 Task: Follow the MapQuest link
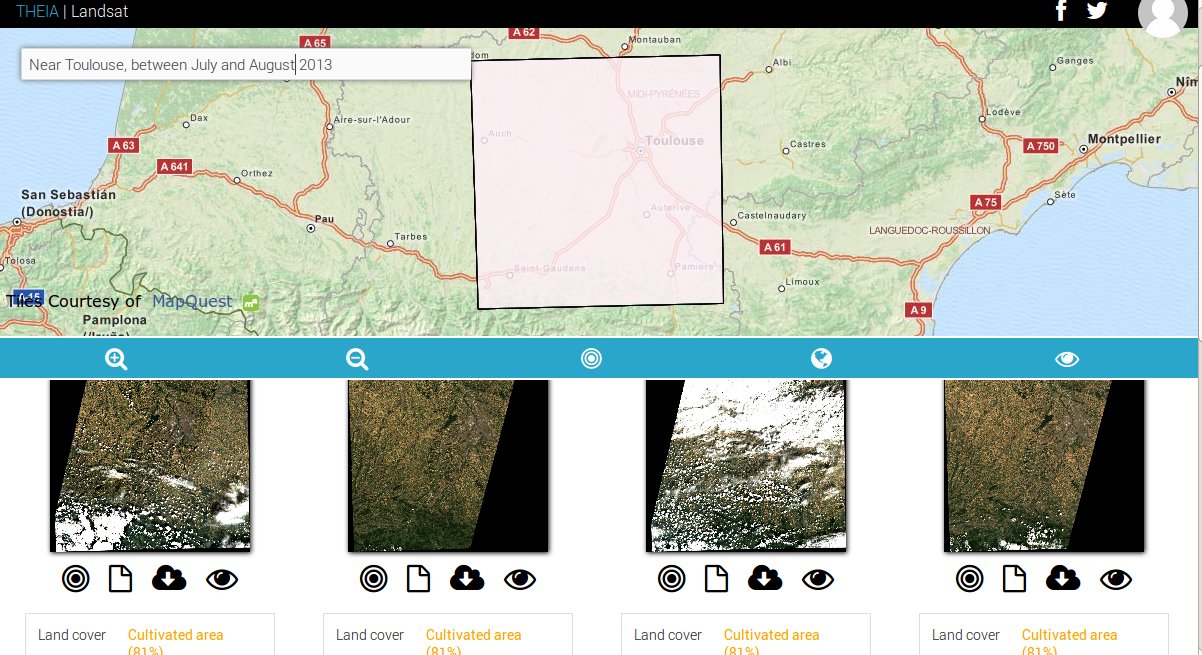pos(192,301)
